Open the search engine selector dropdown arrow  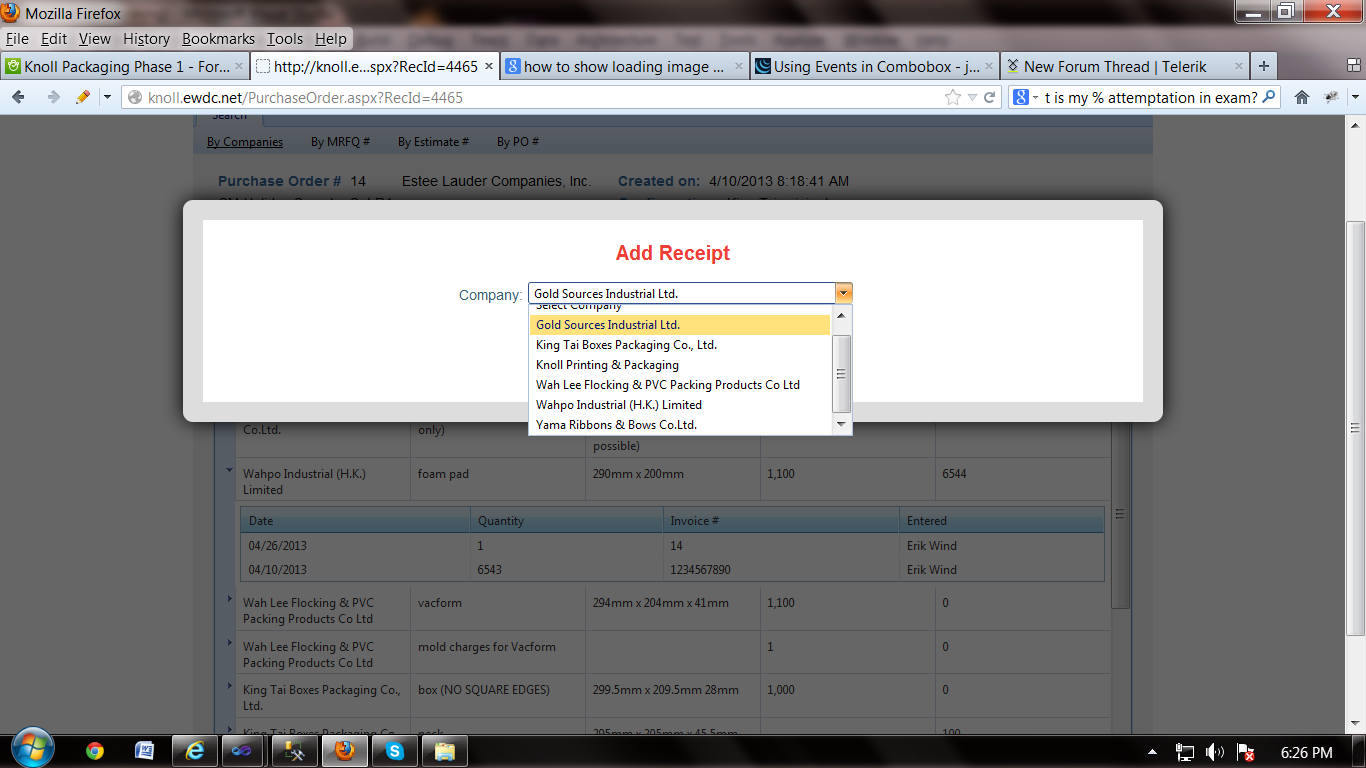click(x=1035, y=97)
